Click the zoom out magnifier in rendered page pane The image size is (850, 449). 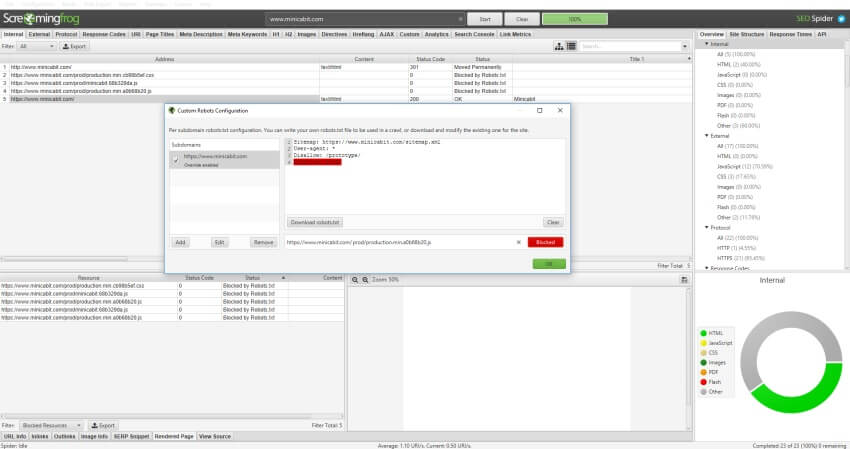coord(365,280)
